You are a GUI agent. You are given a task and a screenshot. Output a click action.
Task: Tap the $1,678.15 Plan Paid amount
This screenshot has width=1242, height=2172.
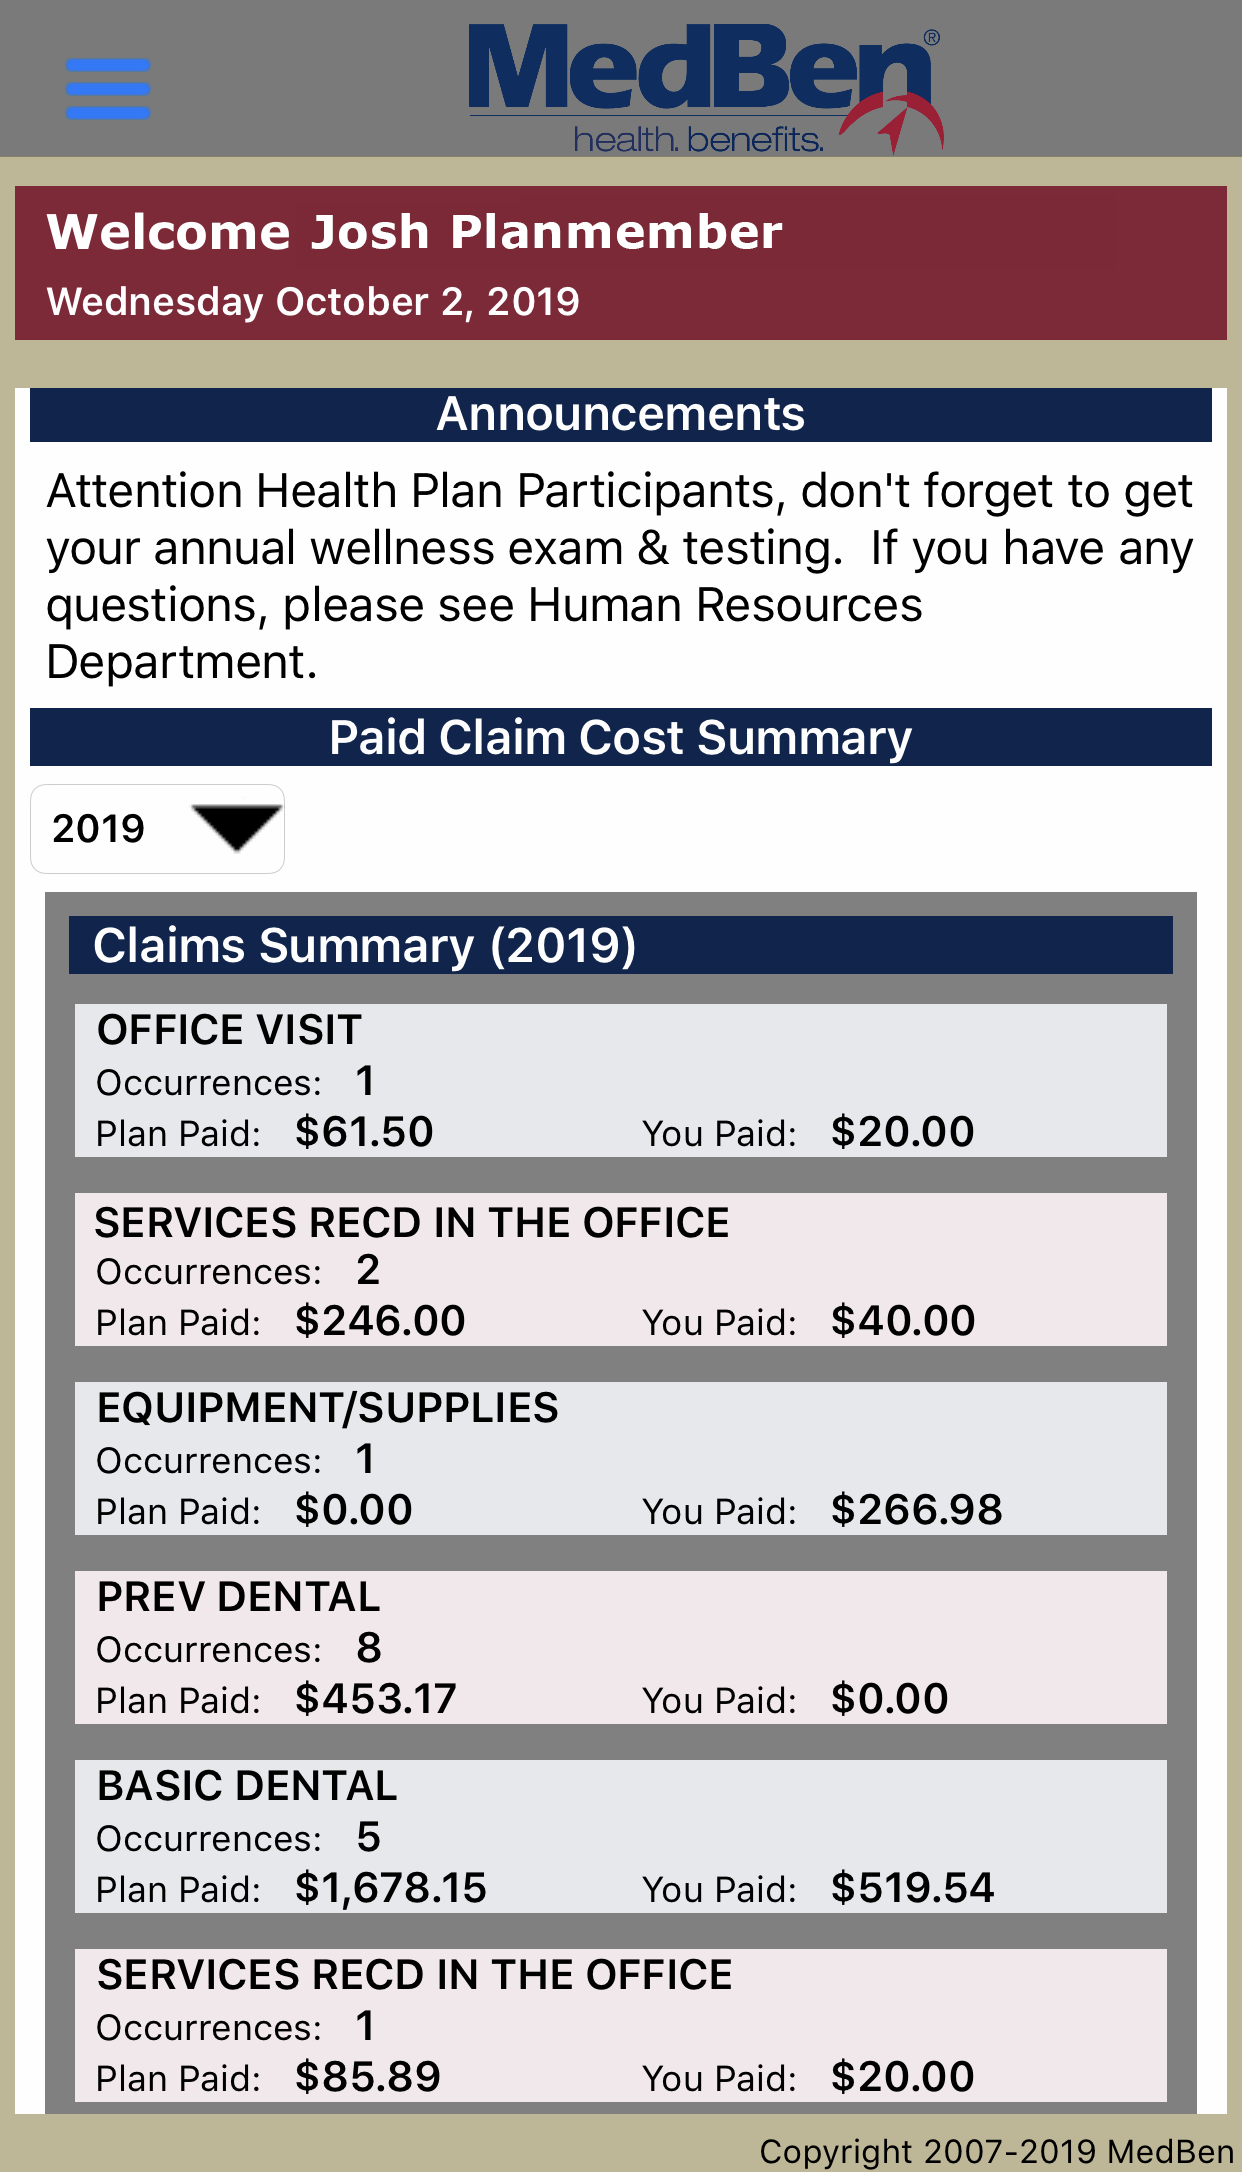(391, 1888)
